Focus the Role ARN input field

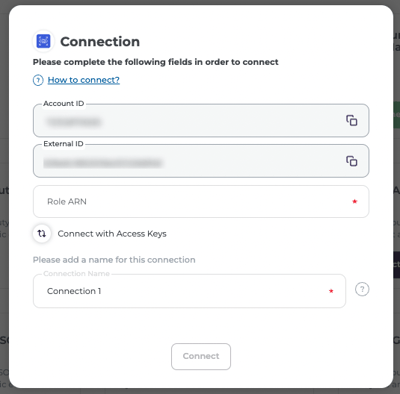click(201, 201)
